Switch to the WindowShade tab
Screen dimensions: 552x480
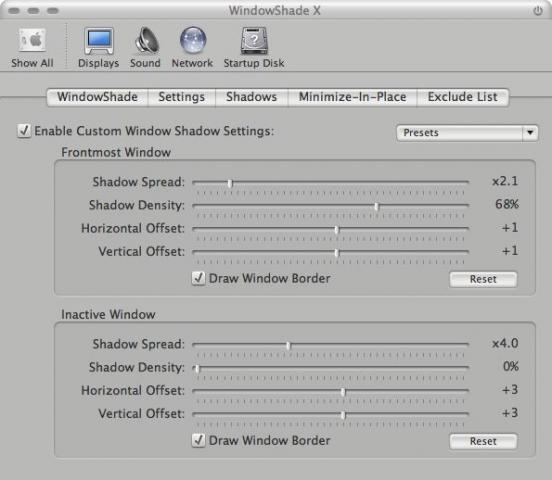coord(98,97)
